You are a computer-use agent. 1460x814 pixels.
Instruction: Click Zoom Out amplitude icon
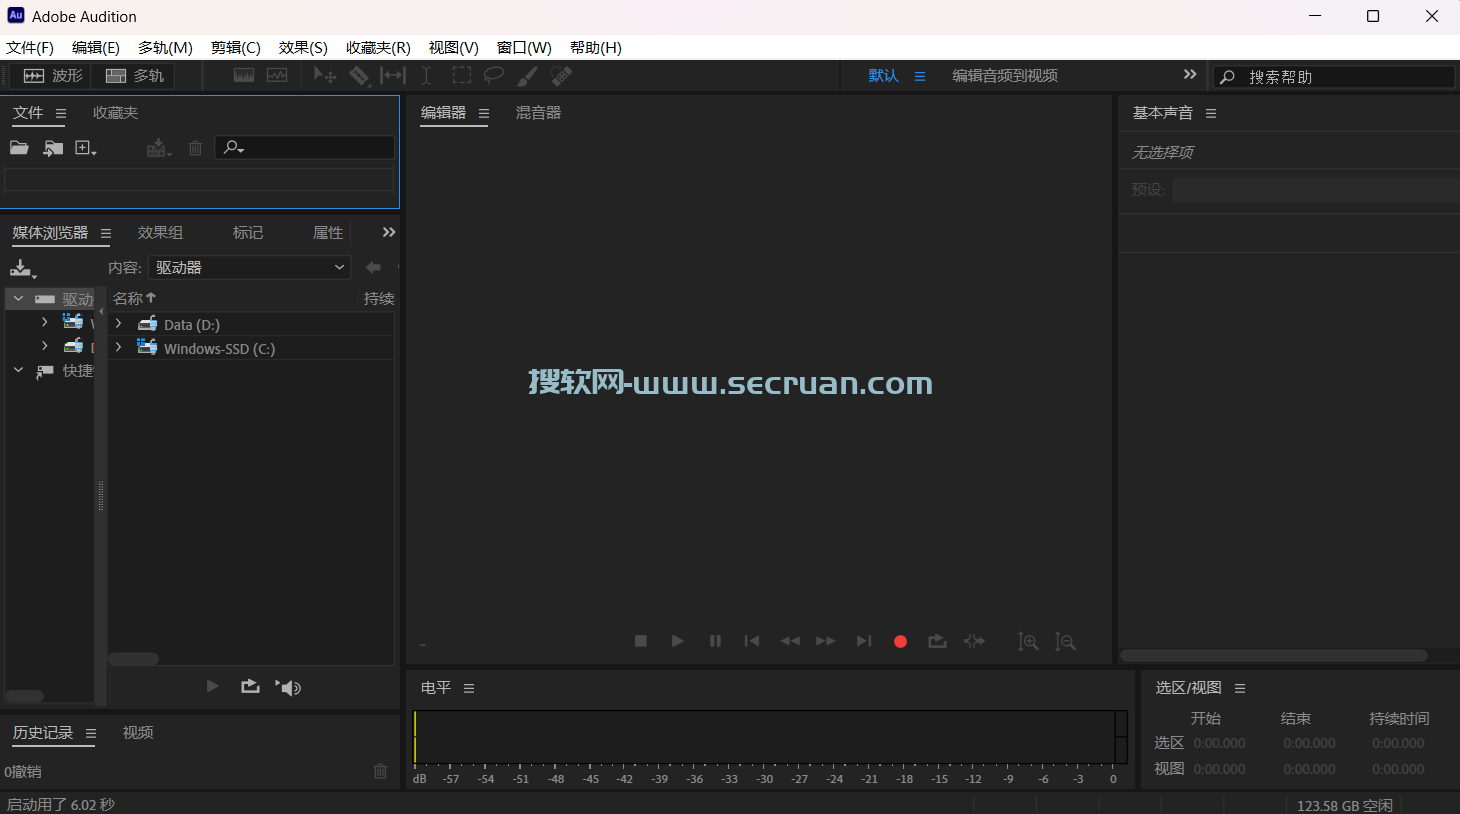coord(1066,642)
